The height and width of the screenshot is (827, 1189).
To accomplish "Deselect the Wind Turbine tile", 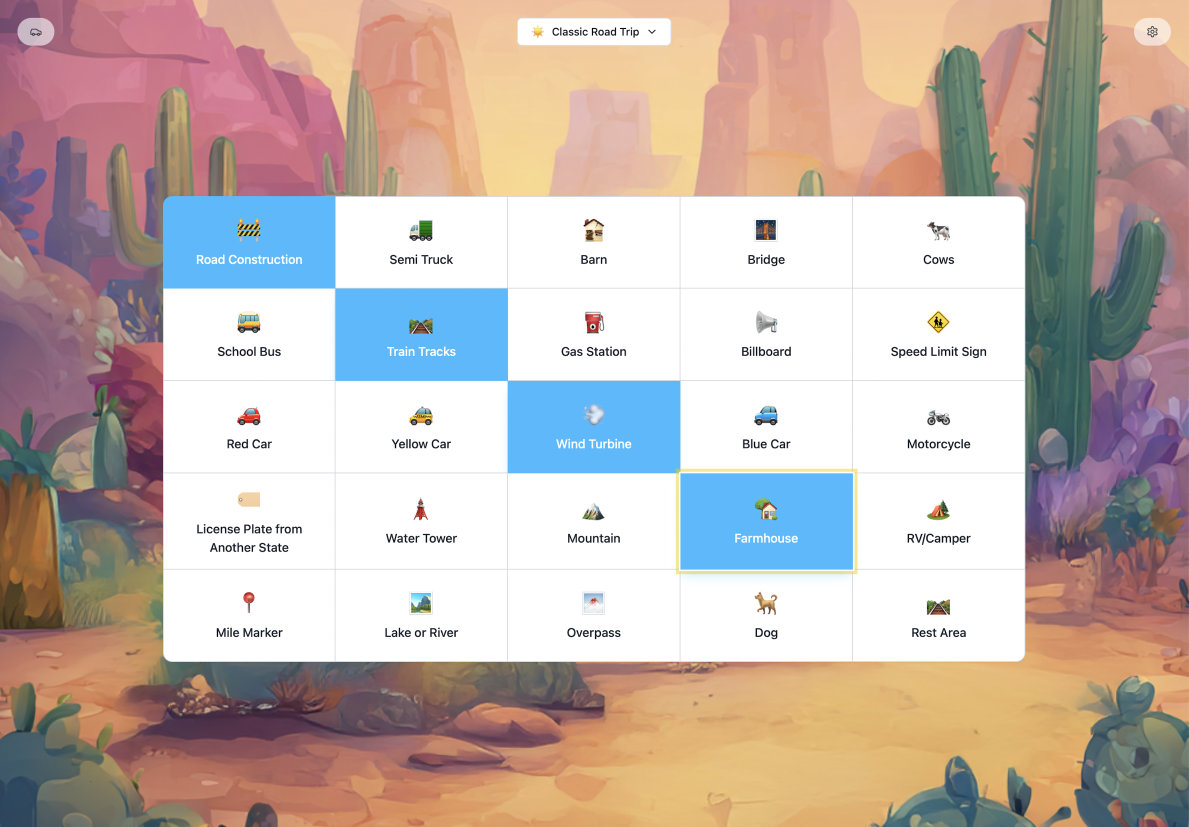I will (594, 427).
